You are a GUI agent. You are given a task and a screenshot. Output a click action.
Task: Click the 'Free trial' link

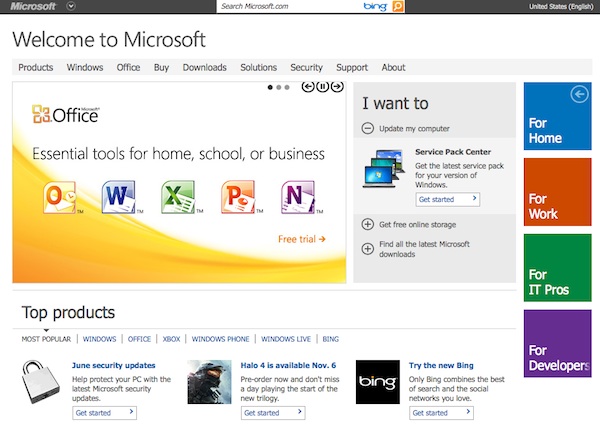pyautogui.click(x=301, y=239)
